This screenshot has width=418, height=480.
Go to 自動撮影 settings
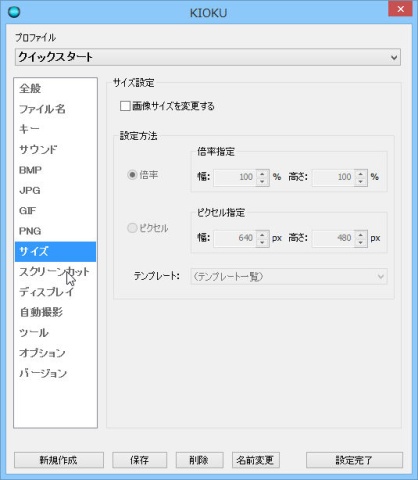pos(55,313)
